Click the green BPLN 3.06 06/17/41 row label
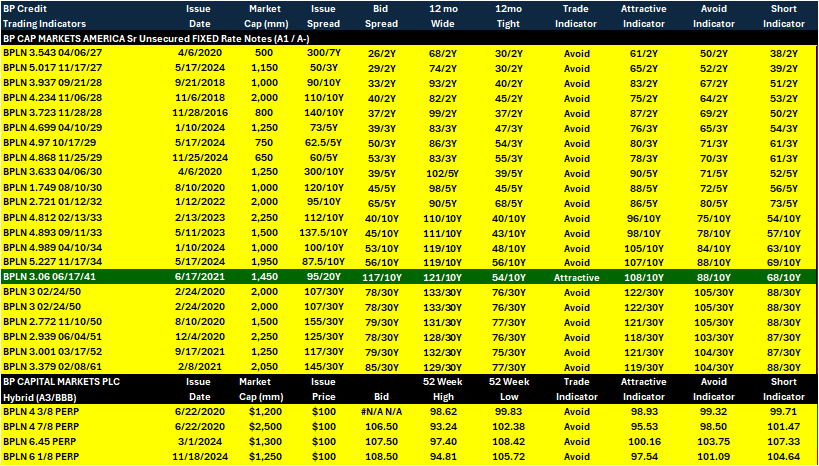Screen dimensions: 819x466 [40, 277]
